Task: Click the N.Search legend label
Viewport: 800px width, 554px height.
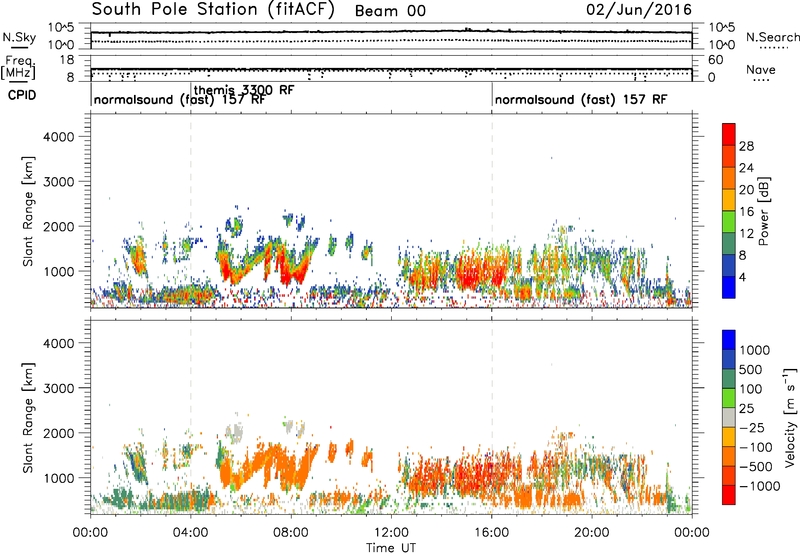Action: click(x=772, y=37)
